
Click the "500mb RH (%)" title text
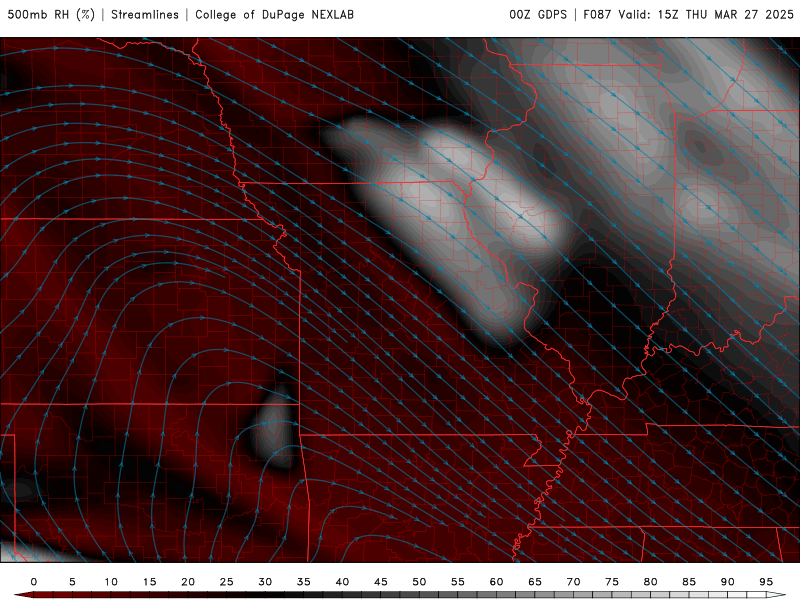coord(51,15)
